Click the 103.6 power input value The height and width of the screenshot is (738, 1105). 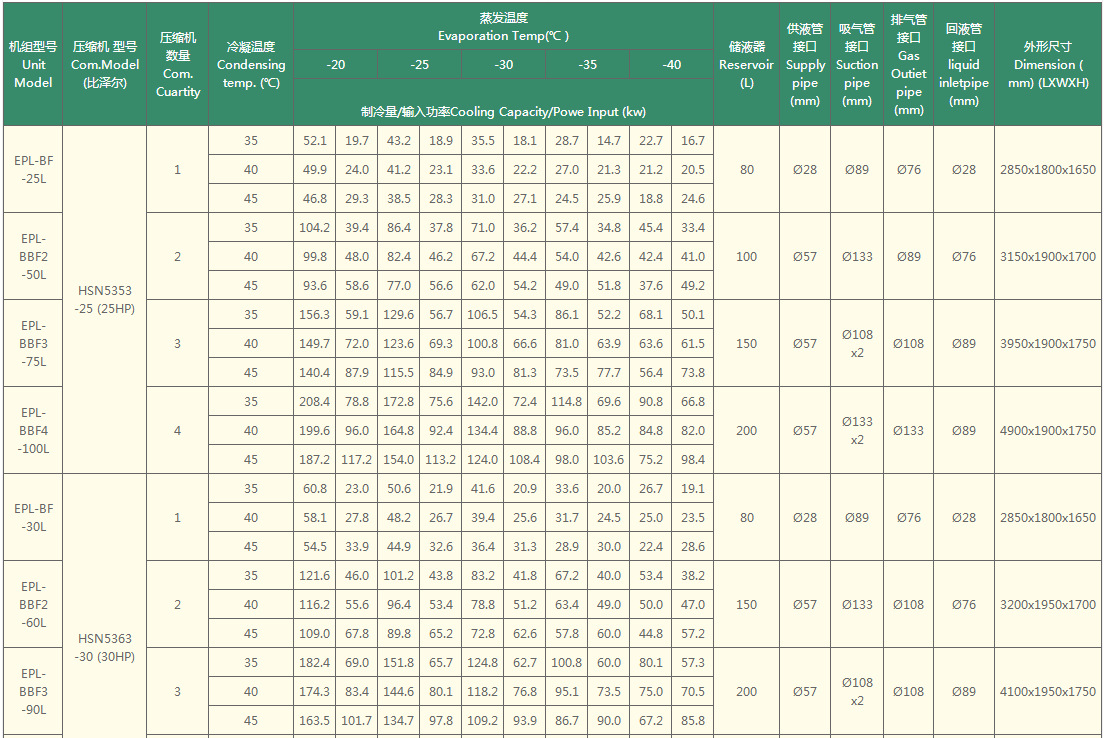pyautogui.click(x=609, y=460)
